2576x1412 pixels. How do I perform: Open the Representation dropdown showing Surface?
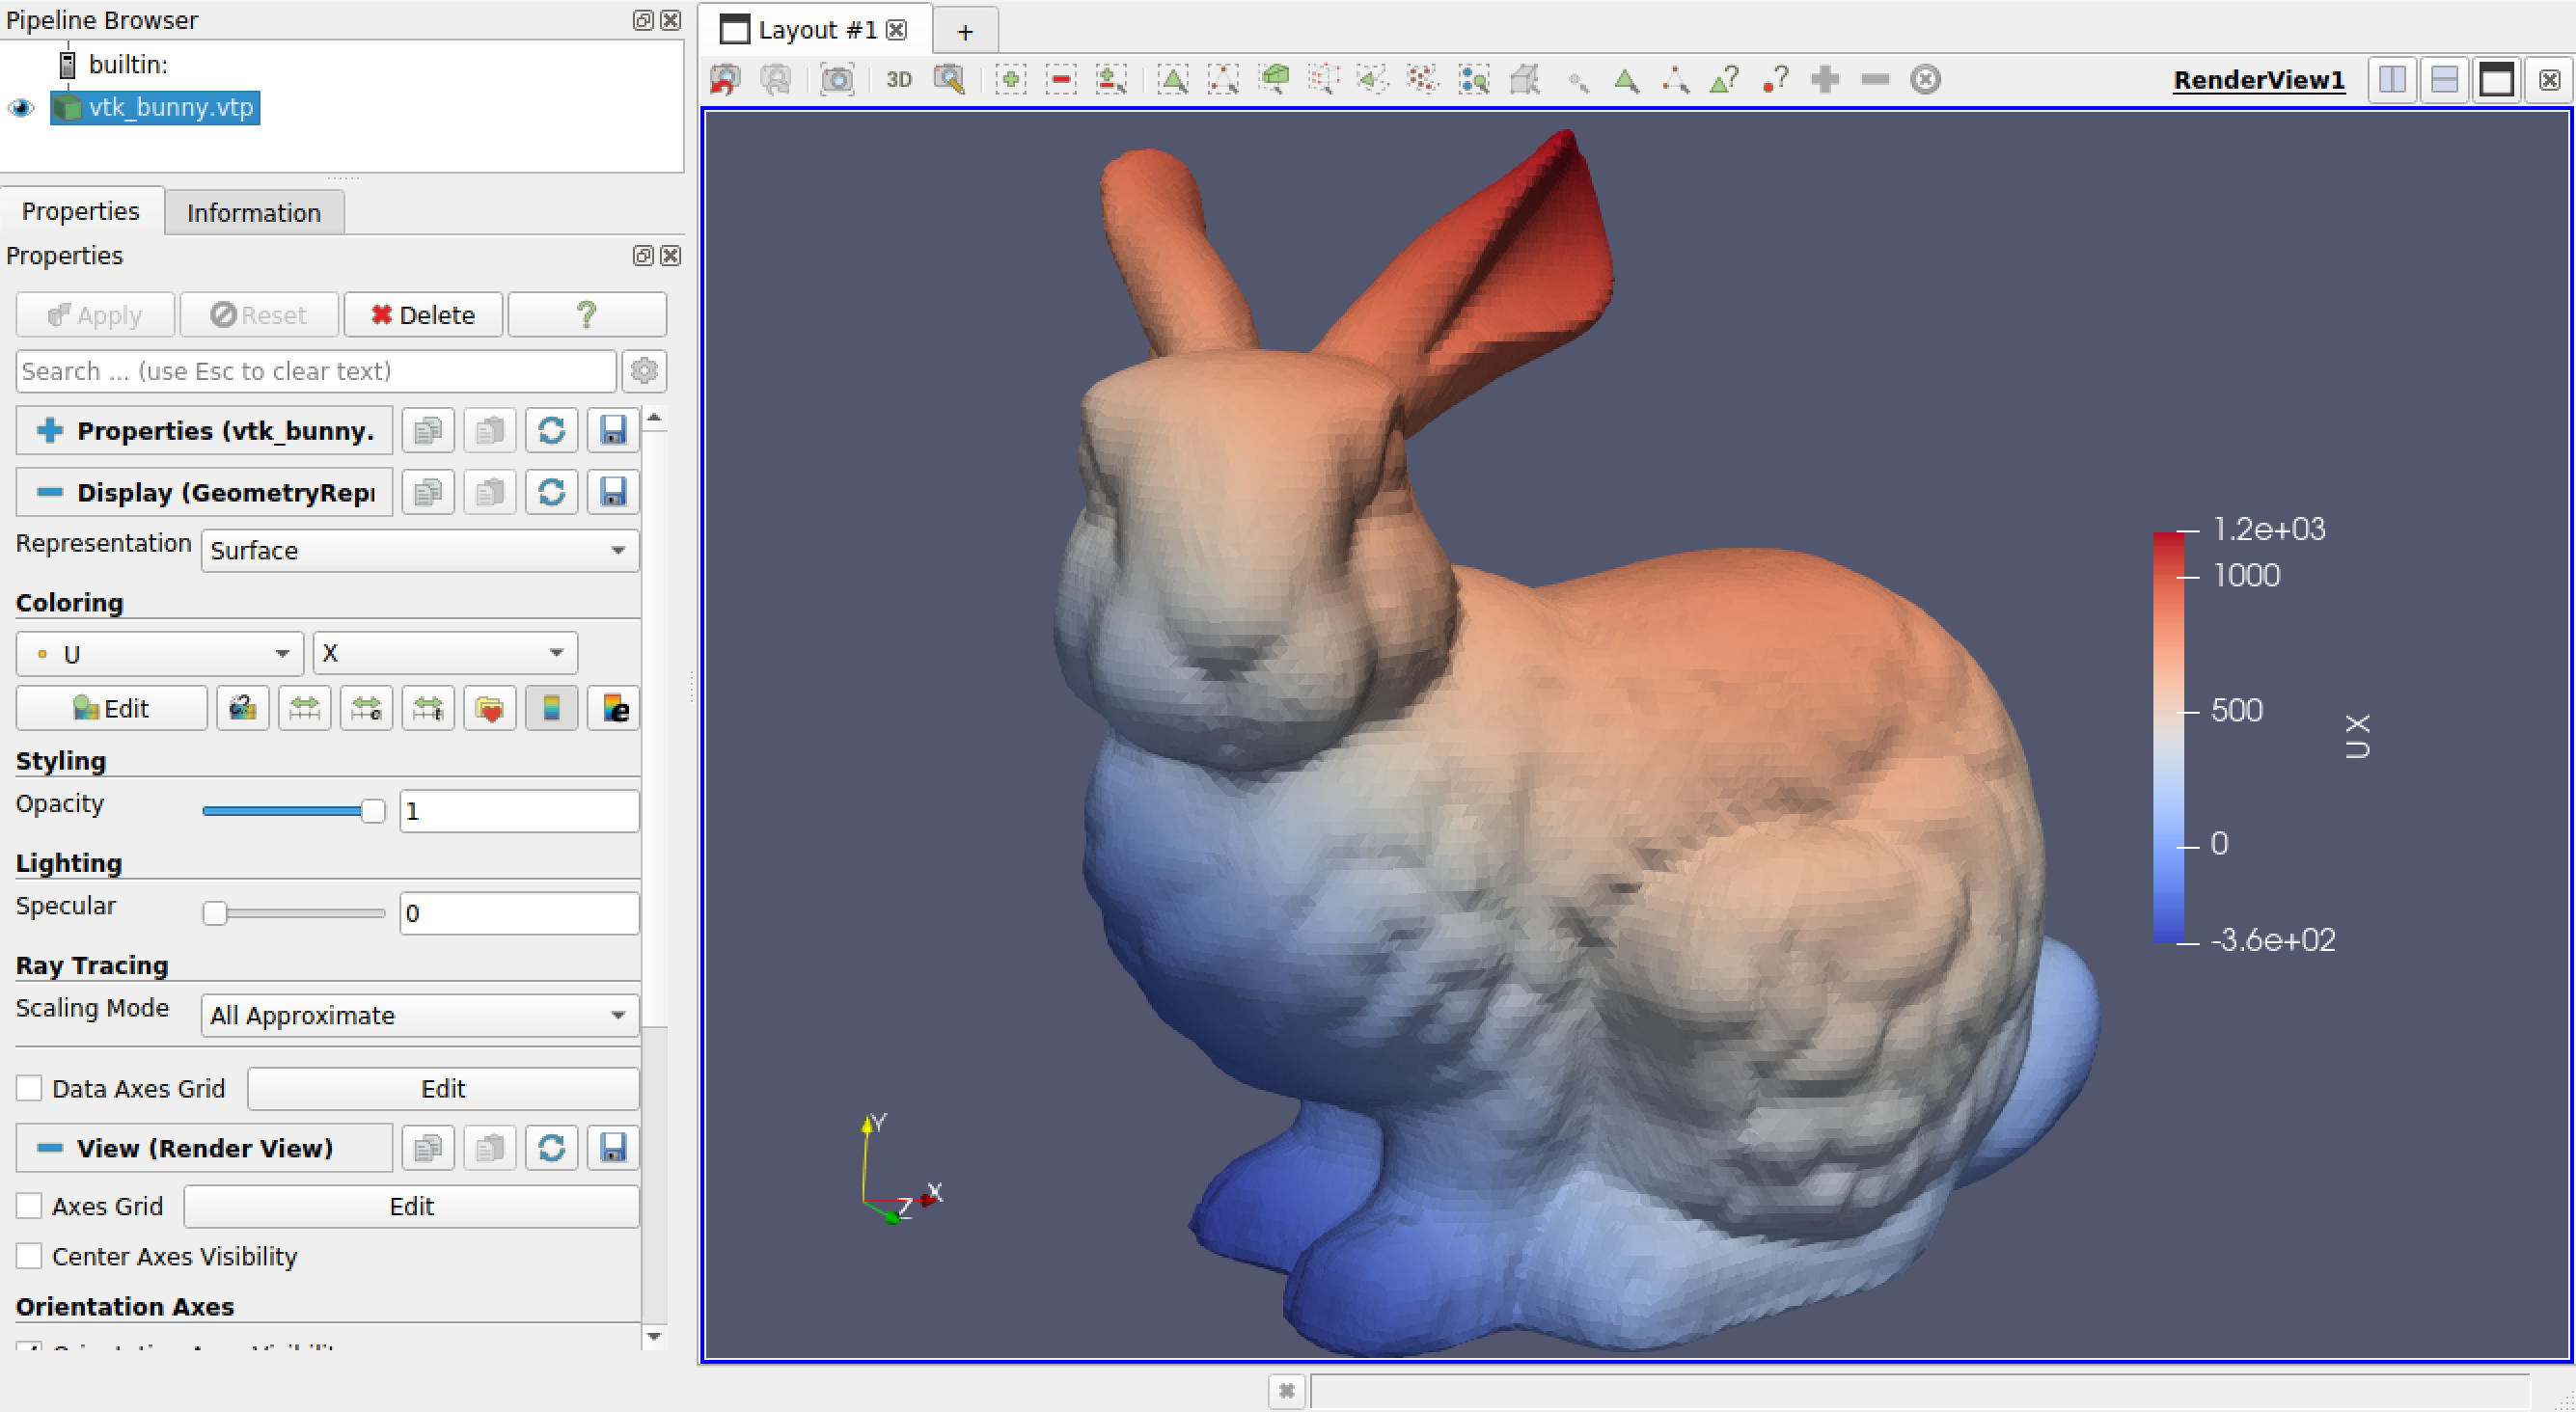click(x=419, y=550)
